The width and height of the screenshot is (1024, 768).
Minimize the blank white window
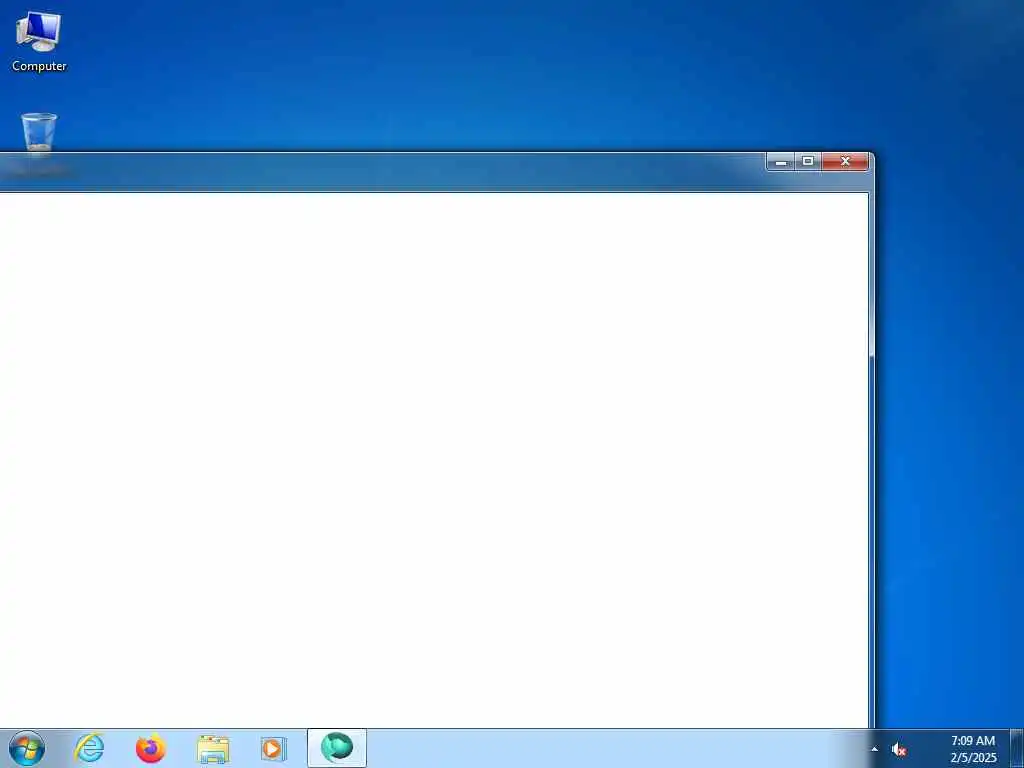click(780, 161)
